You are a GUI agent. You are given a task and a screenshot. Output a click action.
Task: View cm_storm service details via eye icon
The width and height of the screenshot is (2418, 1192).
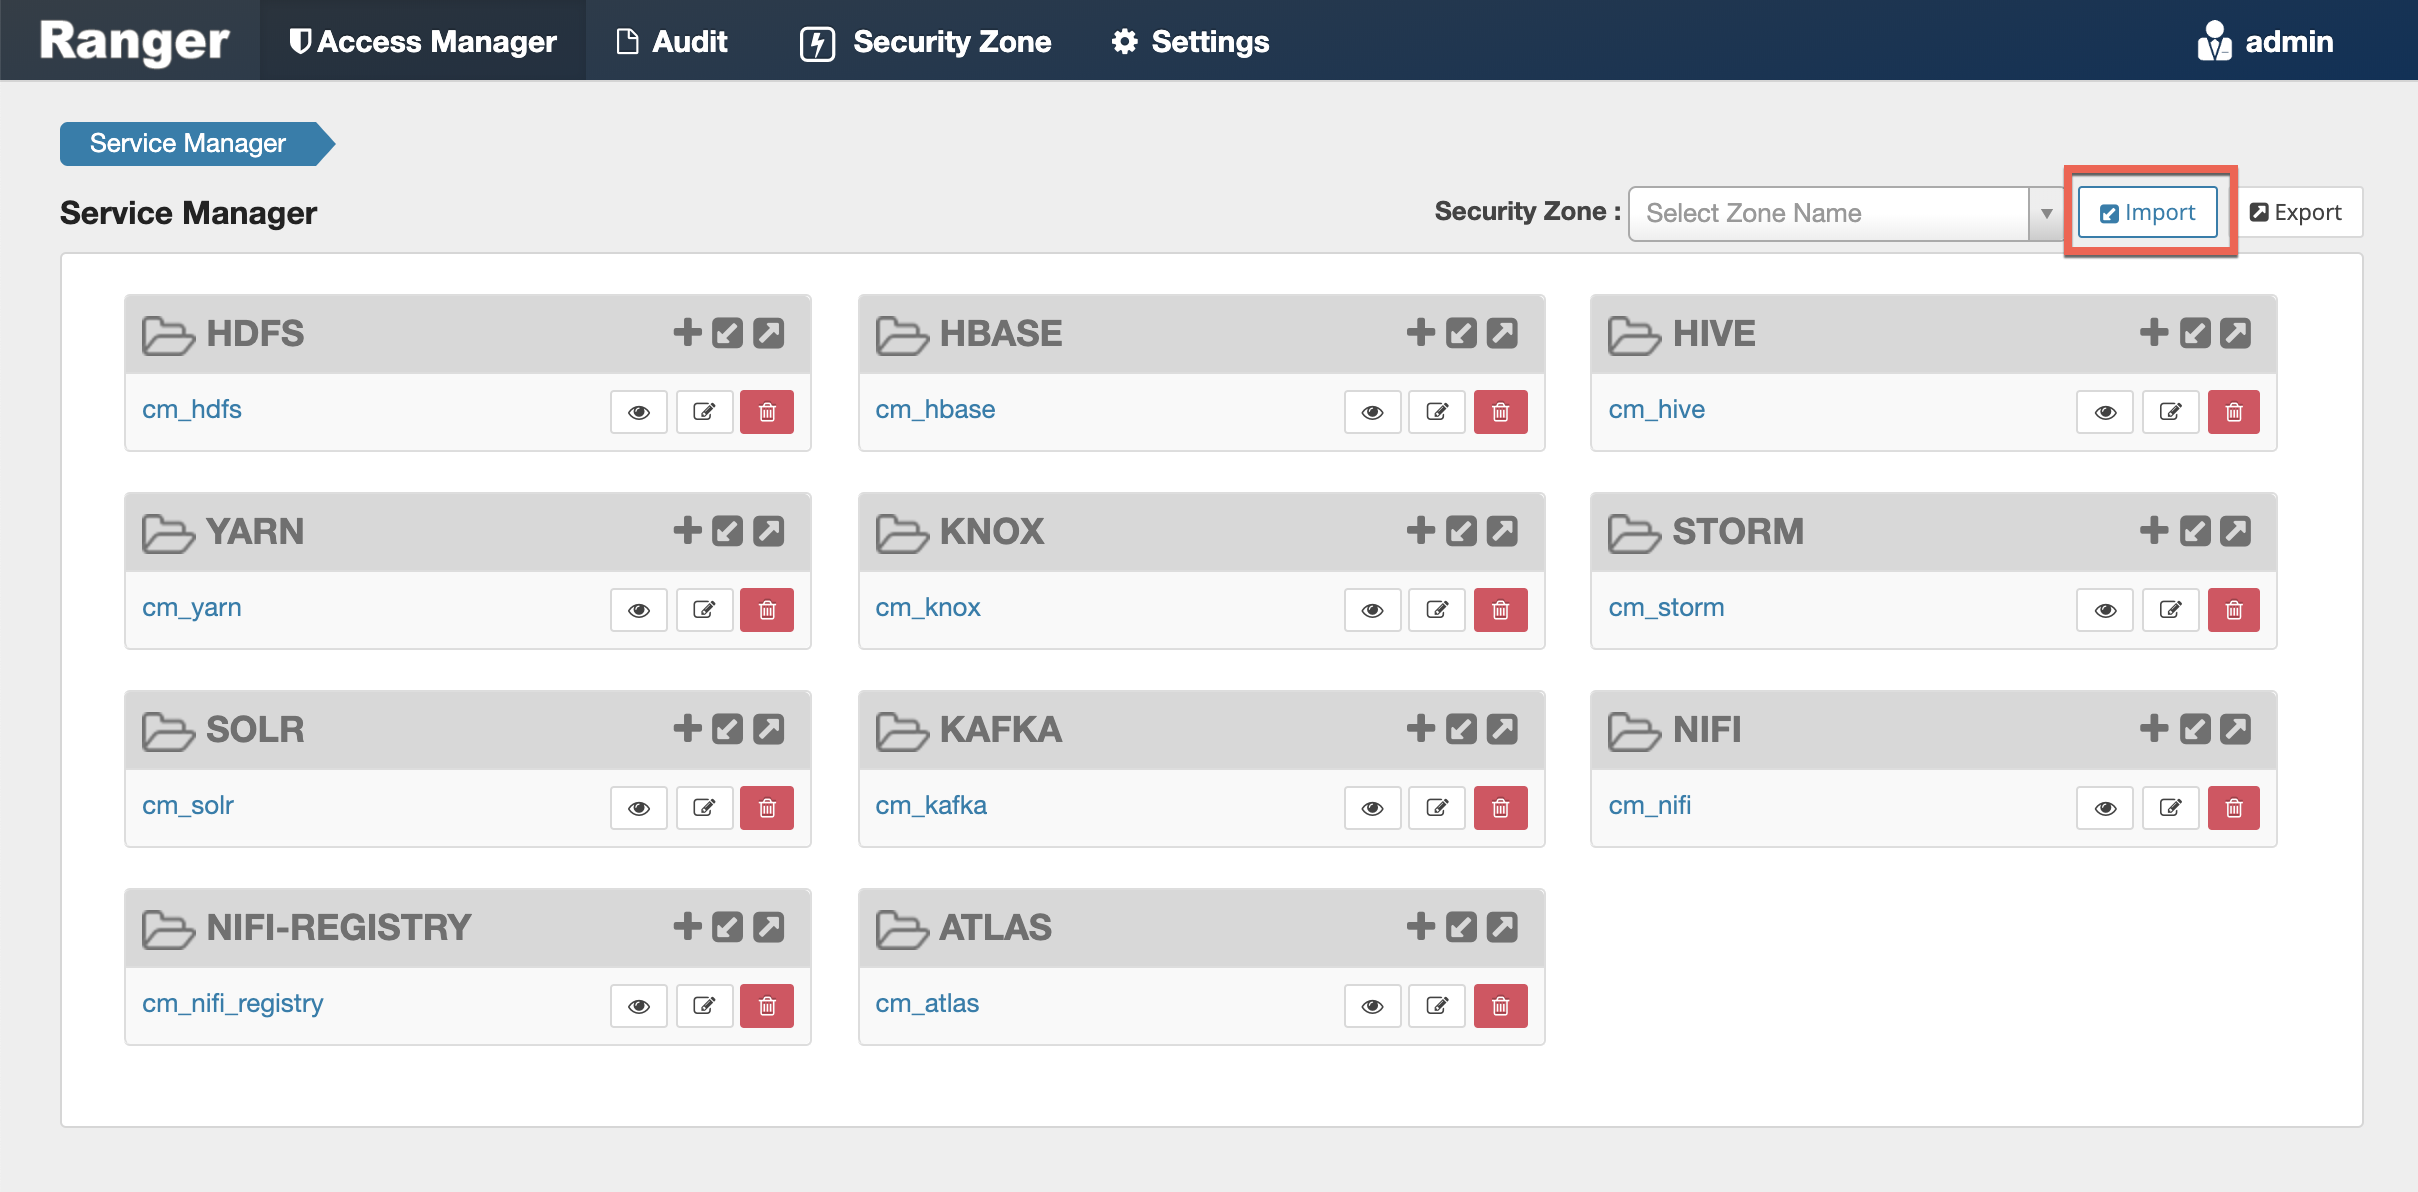coord(2105,610)
